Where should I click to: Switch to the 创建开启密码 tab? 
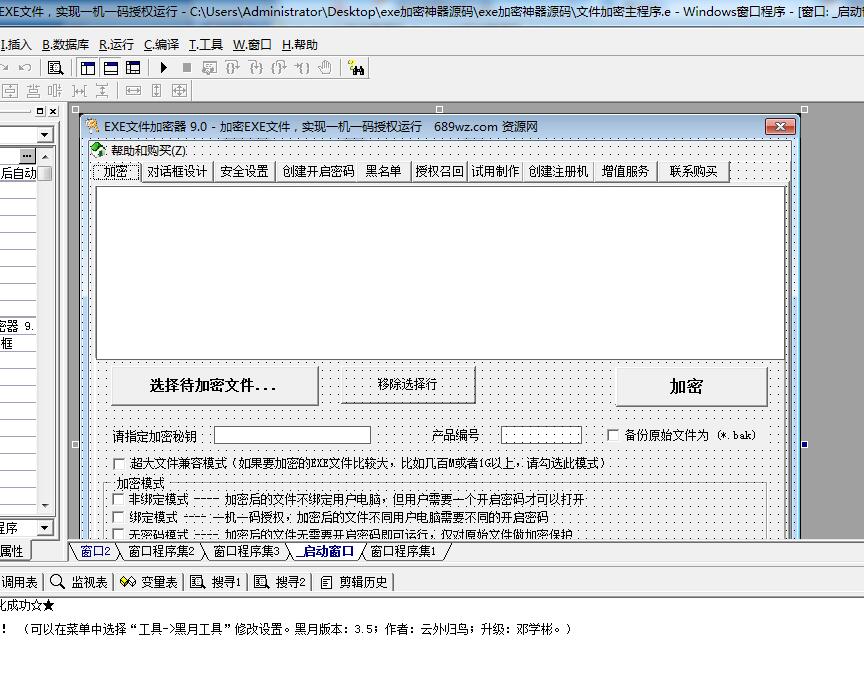(x=318, y=171)
